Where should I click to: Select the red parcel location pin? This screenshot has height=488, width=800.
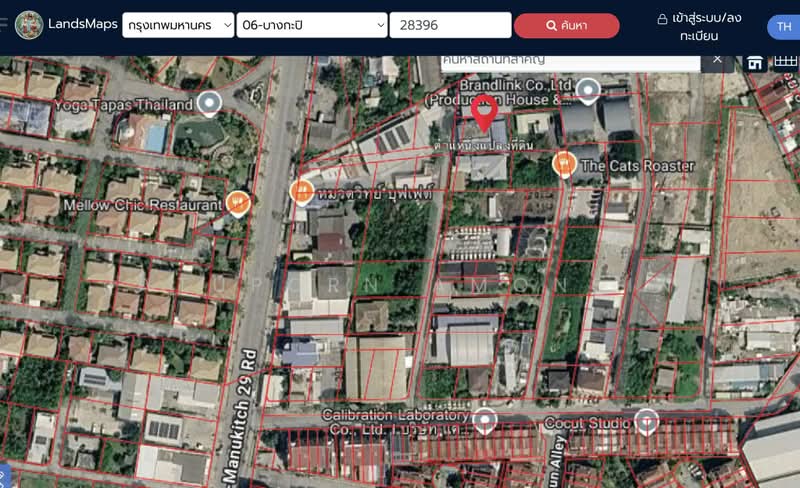pyautogui.click(x=484, y=112)
